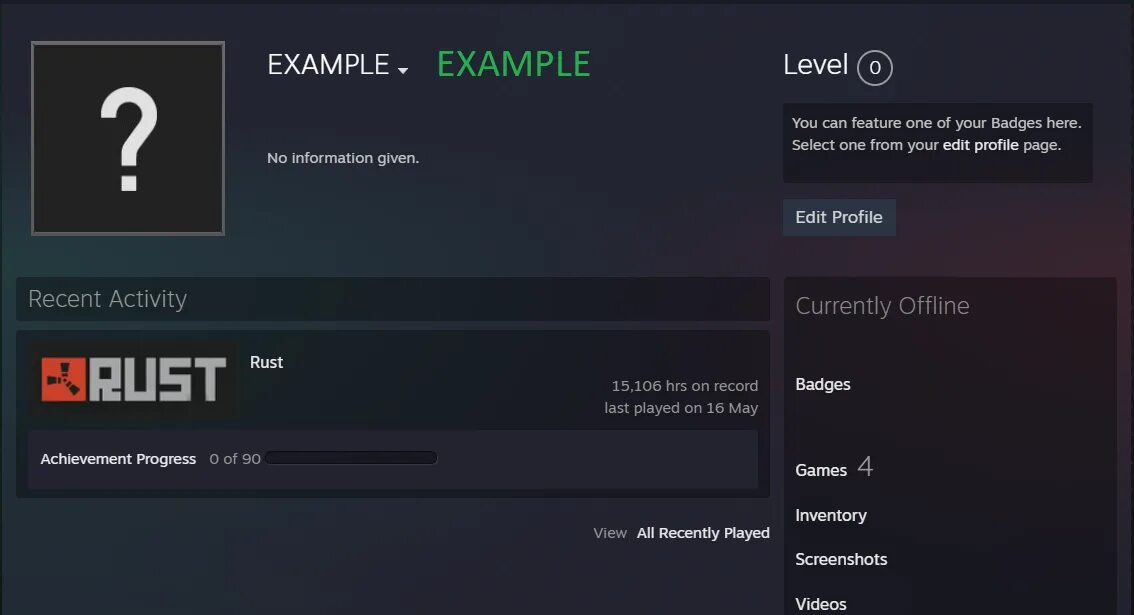This screenshot has height=615, width=1134.
Task: Open the Rust game title link
Action: (266, 362)
